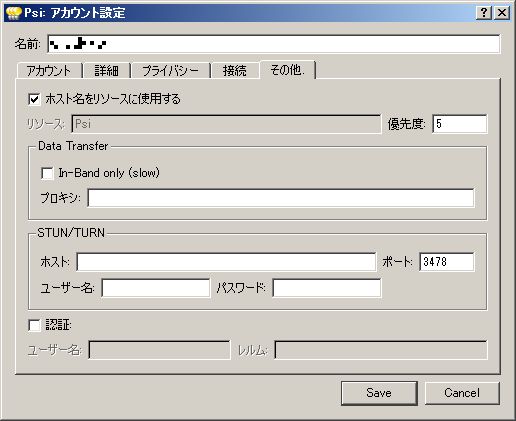
Task: Click the Cancel button
Action: [462, 393]
